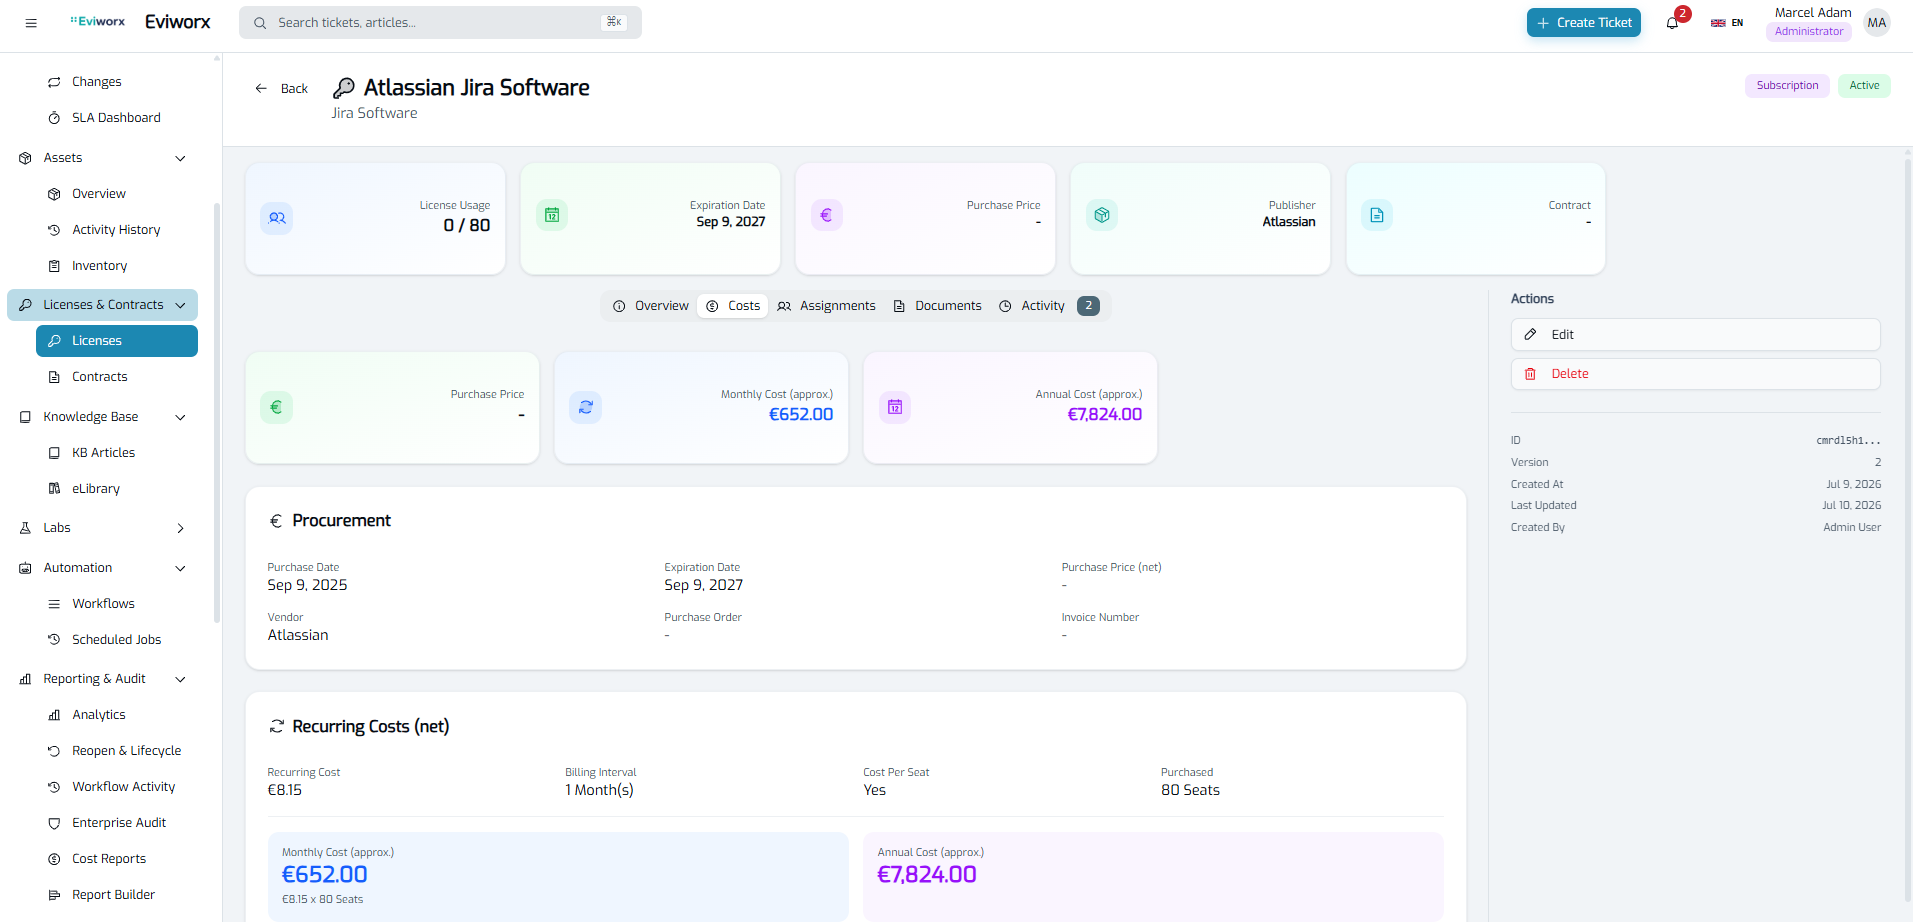Collapse the Reporting & Audit chevron
This screenshot has width=1913, height=922.
click(x=181, y=679)
